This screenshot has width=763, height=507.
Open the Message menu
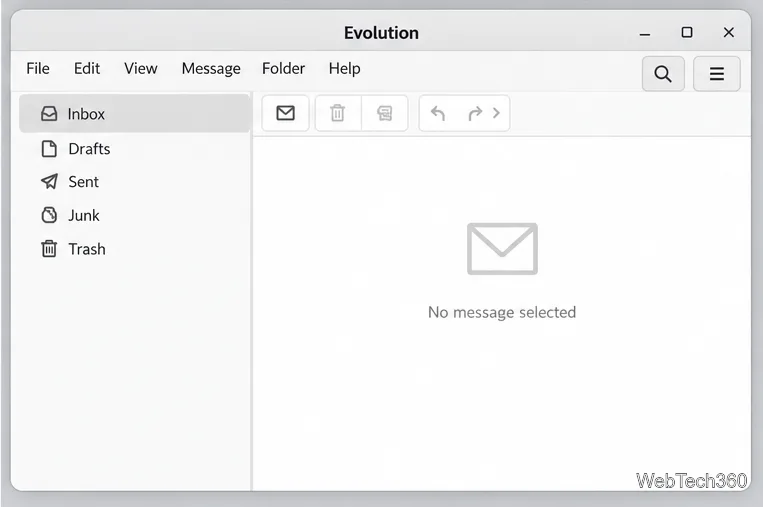(211, 69)
